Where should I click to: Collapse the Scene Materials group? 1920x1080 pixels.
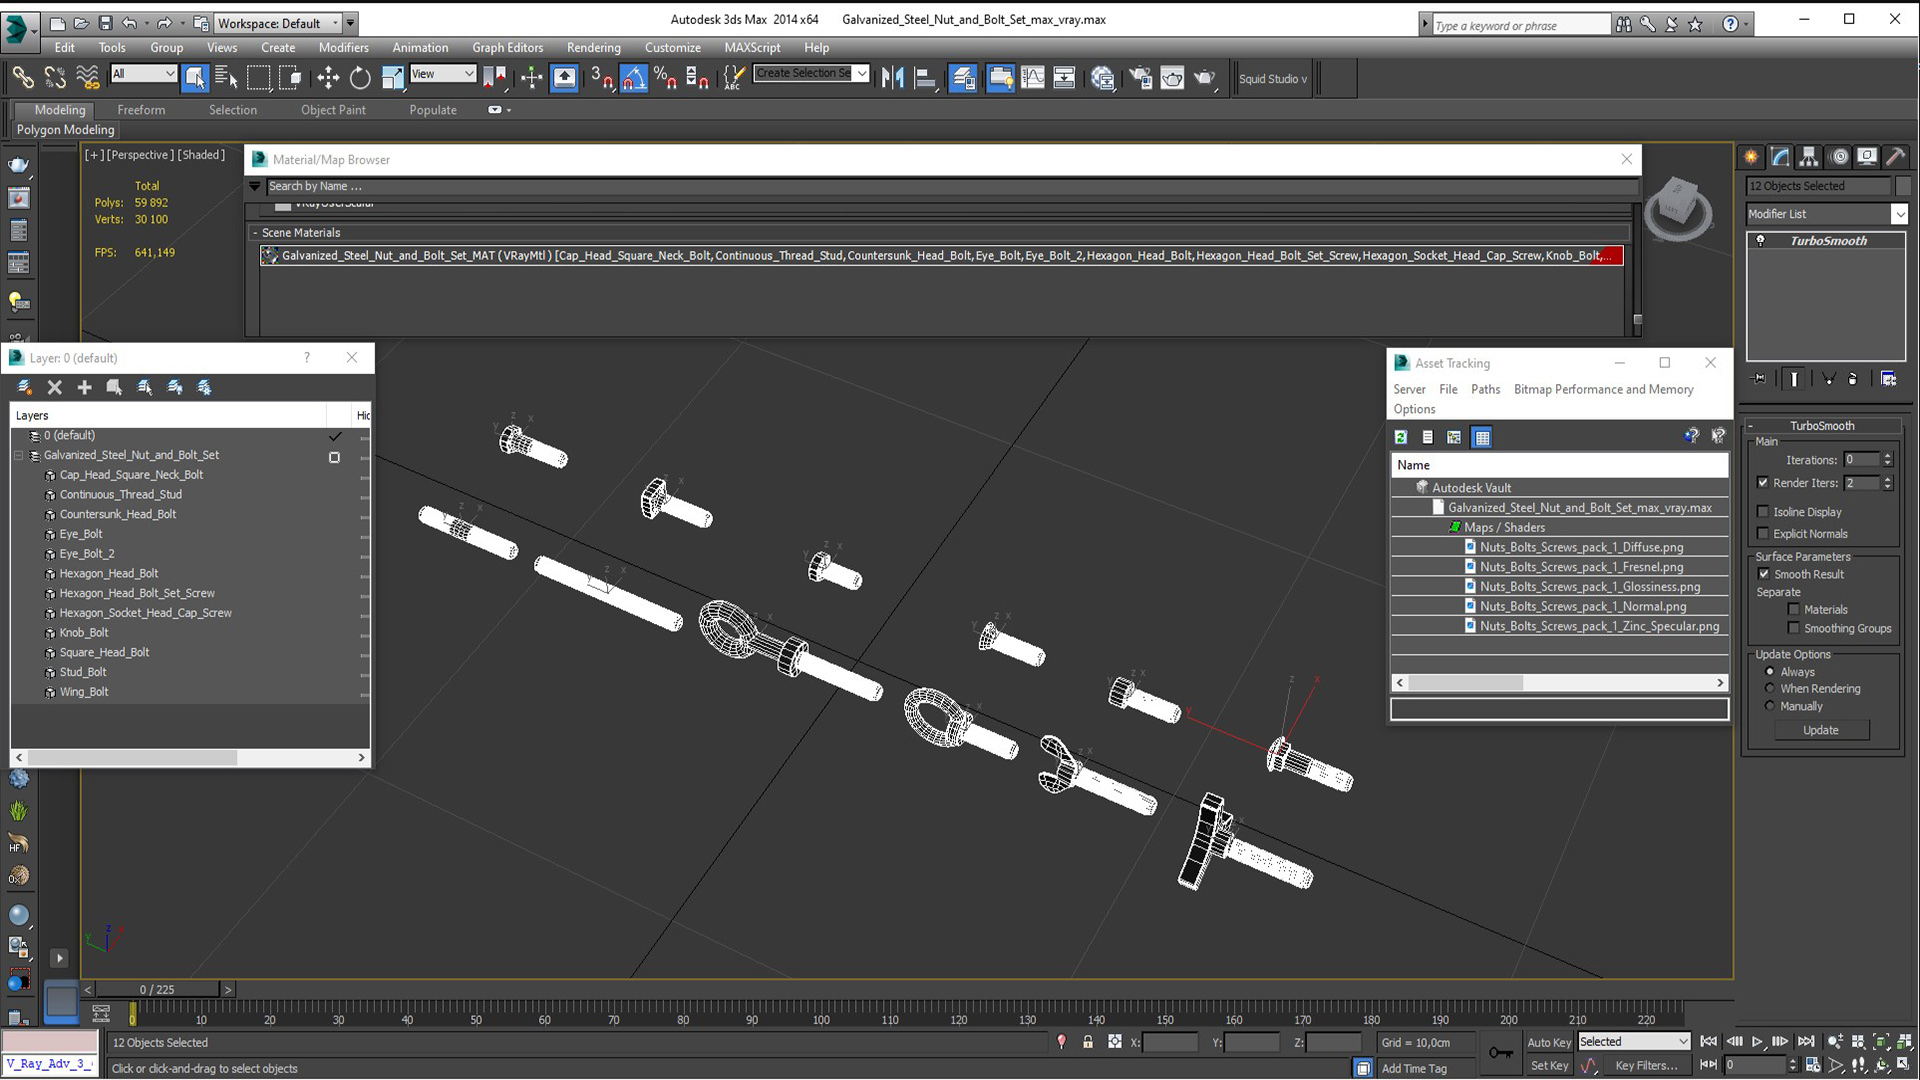click(255, 233)
